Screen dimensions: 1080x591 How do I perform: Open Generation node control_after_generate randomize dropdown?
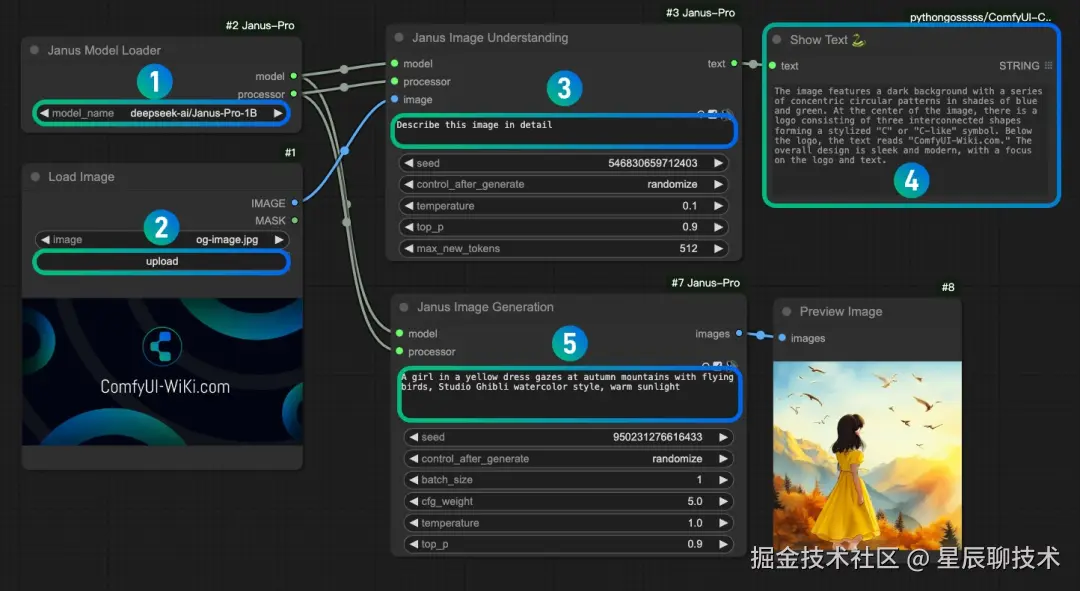pos(568,458)
